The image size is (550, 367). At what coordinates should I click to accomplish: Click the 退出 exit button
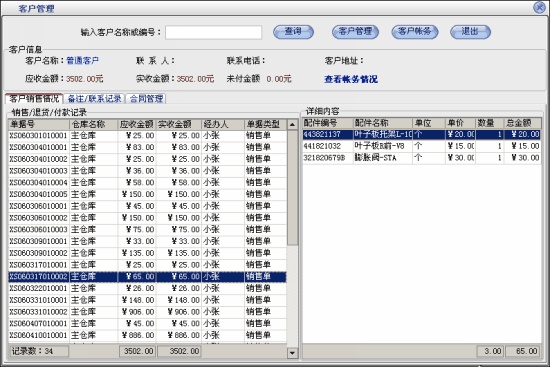[470, 32]
